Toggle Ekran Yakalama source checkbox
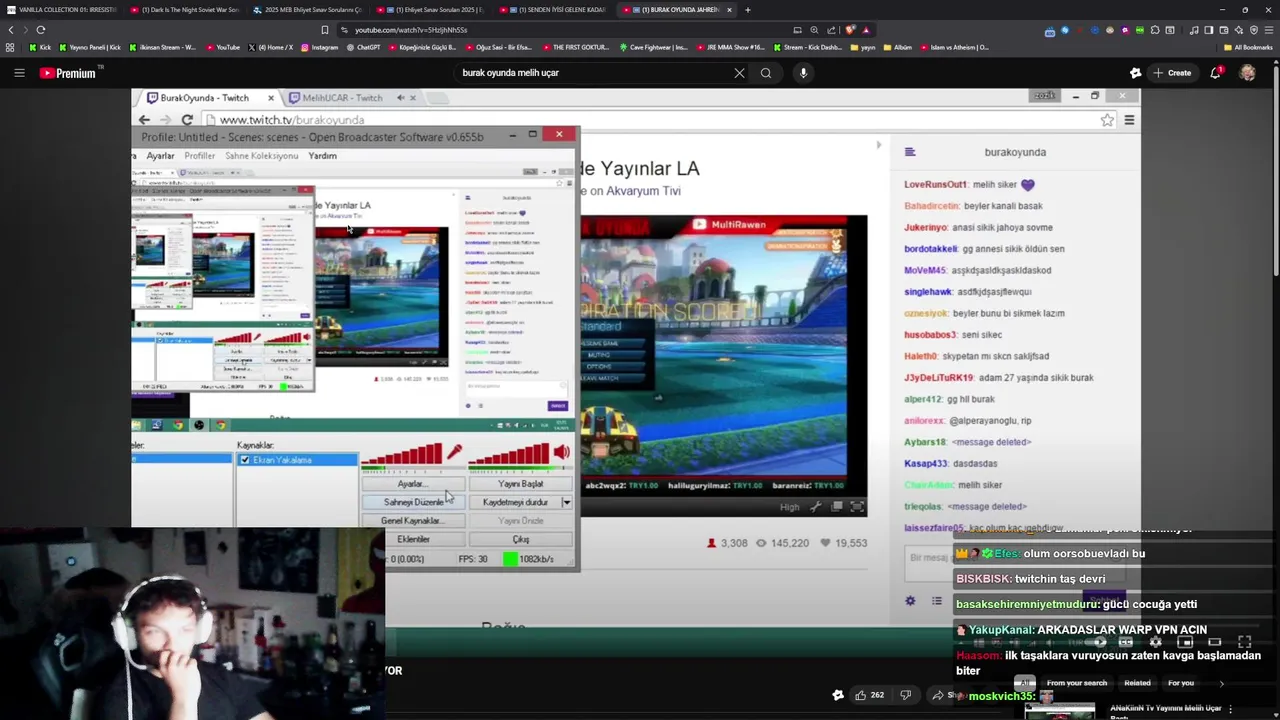Viewport: 1280px width, 720px height. coord(245,460)
